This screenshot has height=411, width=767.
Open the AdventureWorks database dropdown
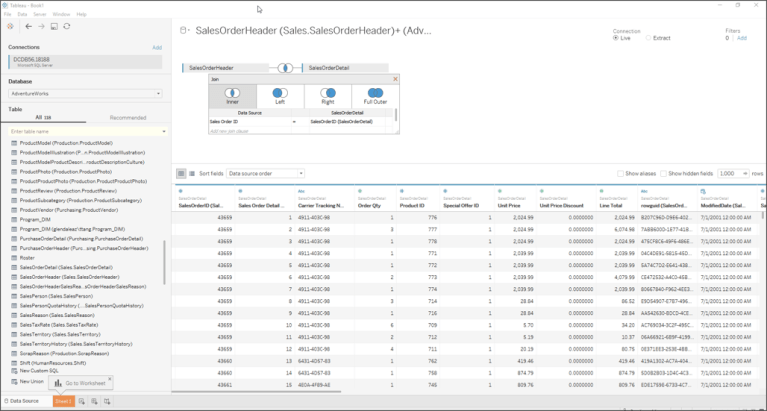[84, 93]
